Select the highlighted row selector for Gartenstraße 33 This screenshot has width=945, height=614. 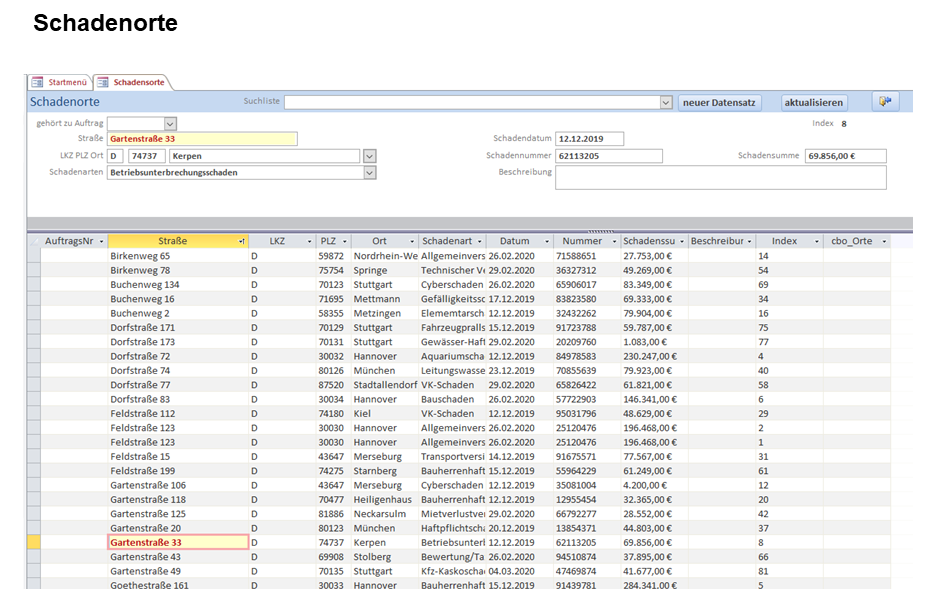coord(33,542)
